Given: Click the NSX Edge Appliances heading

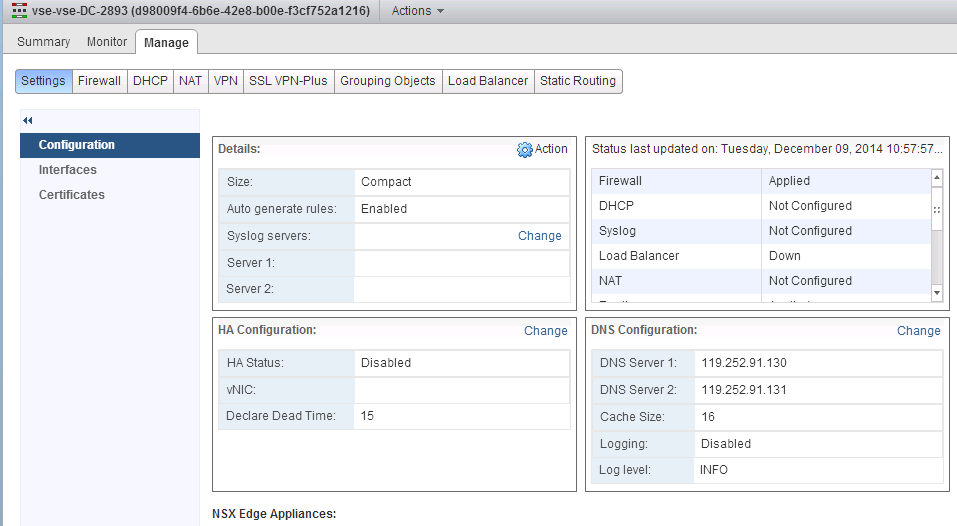Looking at the screenshot, I should pos(274,514).
